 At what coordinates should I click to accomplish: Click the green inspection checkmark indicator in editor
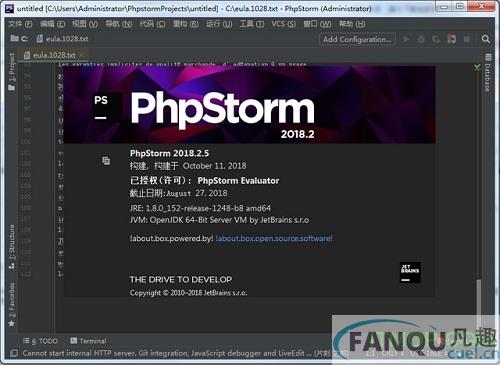477,67
